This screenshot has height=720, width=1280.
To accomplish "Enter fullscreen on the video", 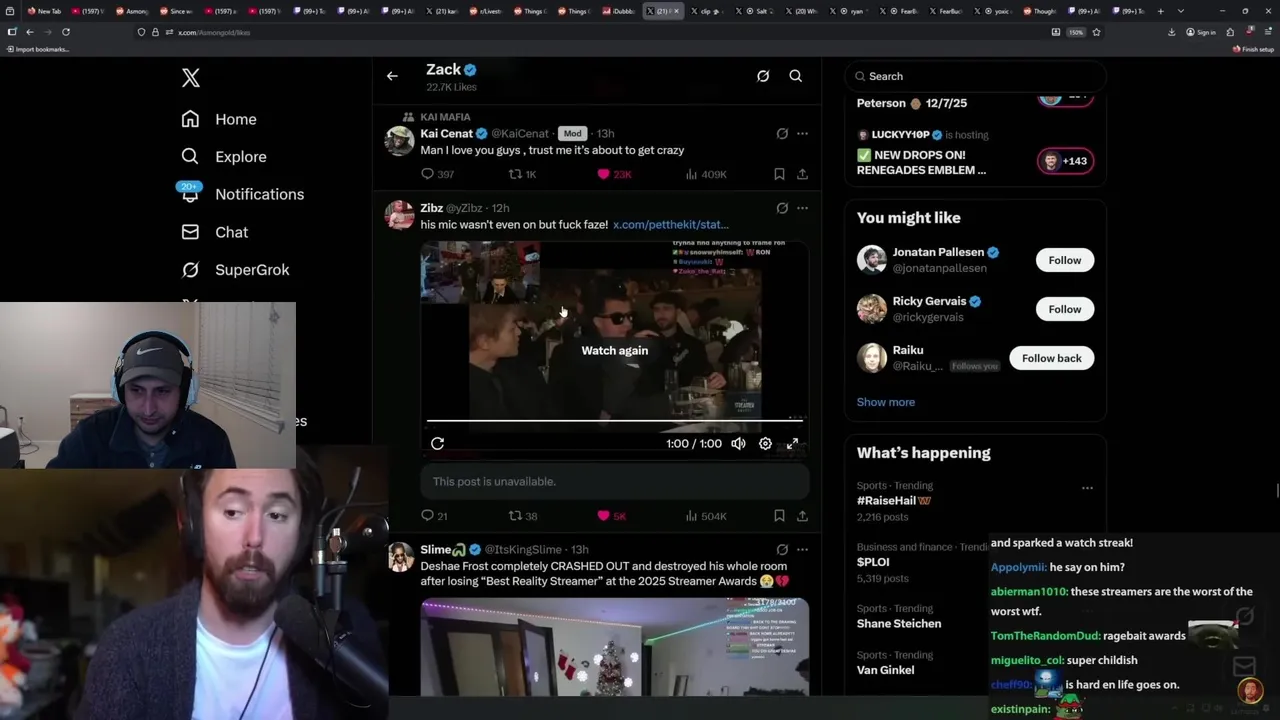I will [792, 443].
